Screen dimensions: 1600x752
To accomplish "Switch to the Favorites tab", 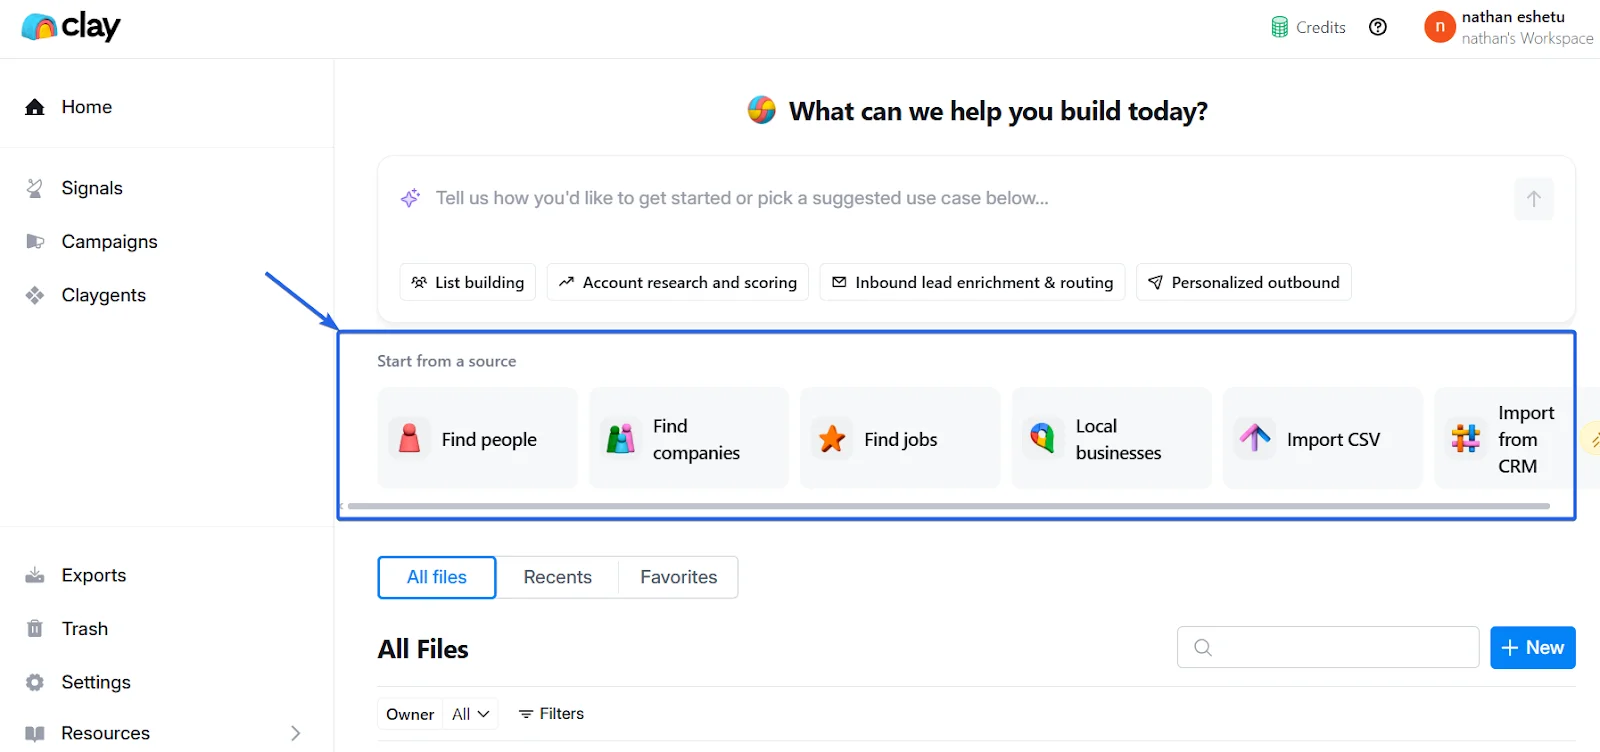I will [678, 577].
